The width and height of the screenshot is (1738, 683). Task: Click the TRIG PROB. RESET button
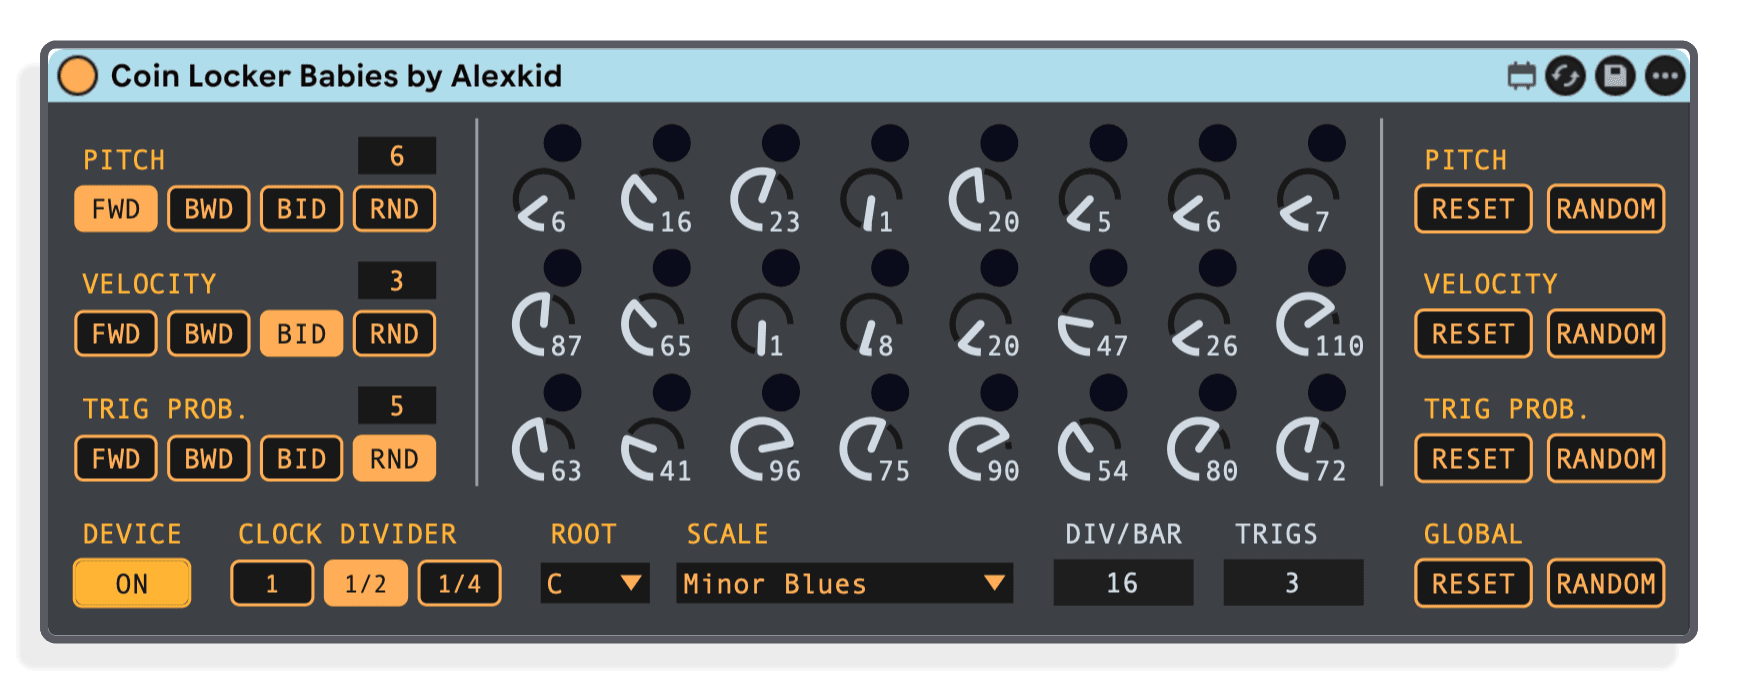pos(1473,459)
